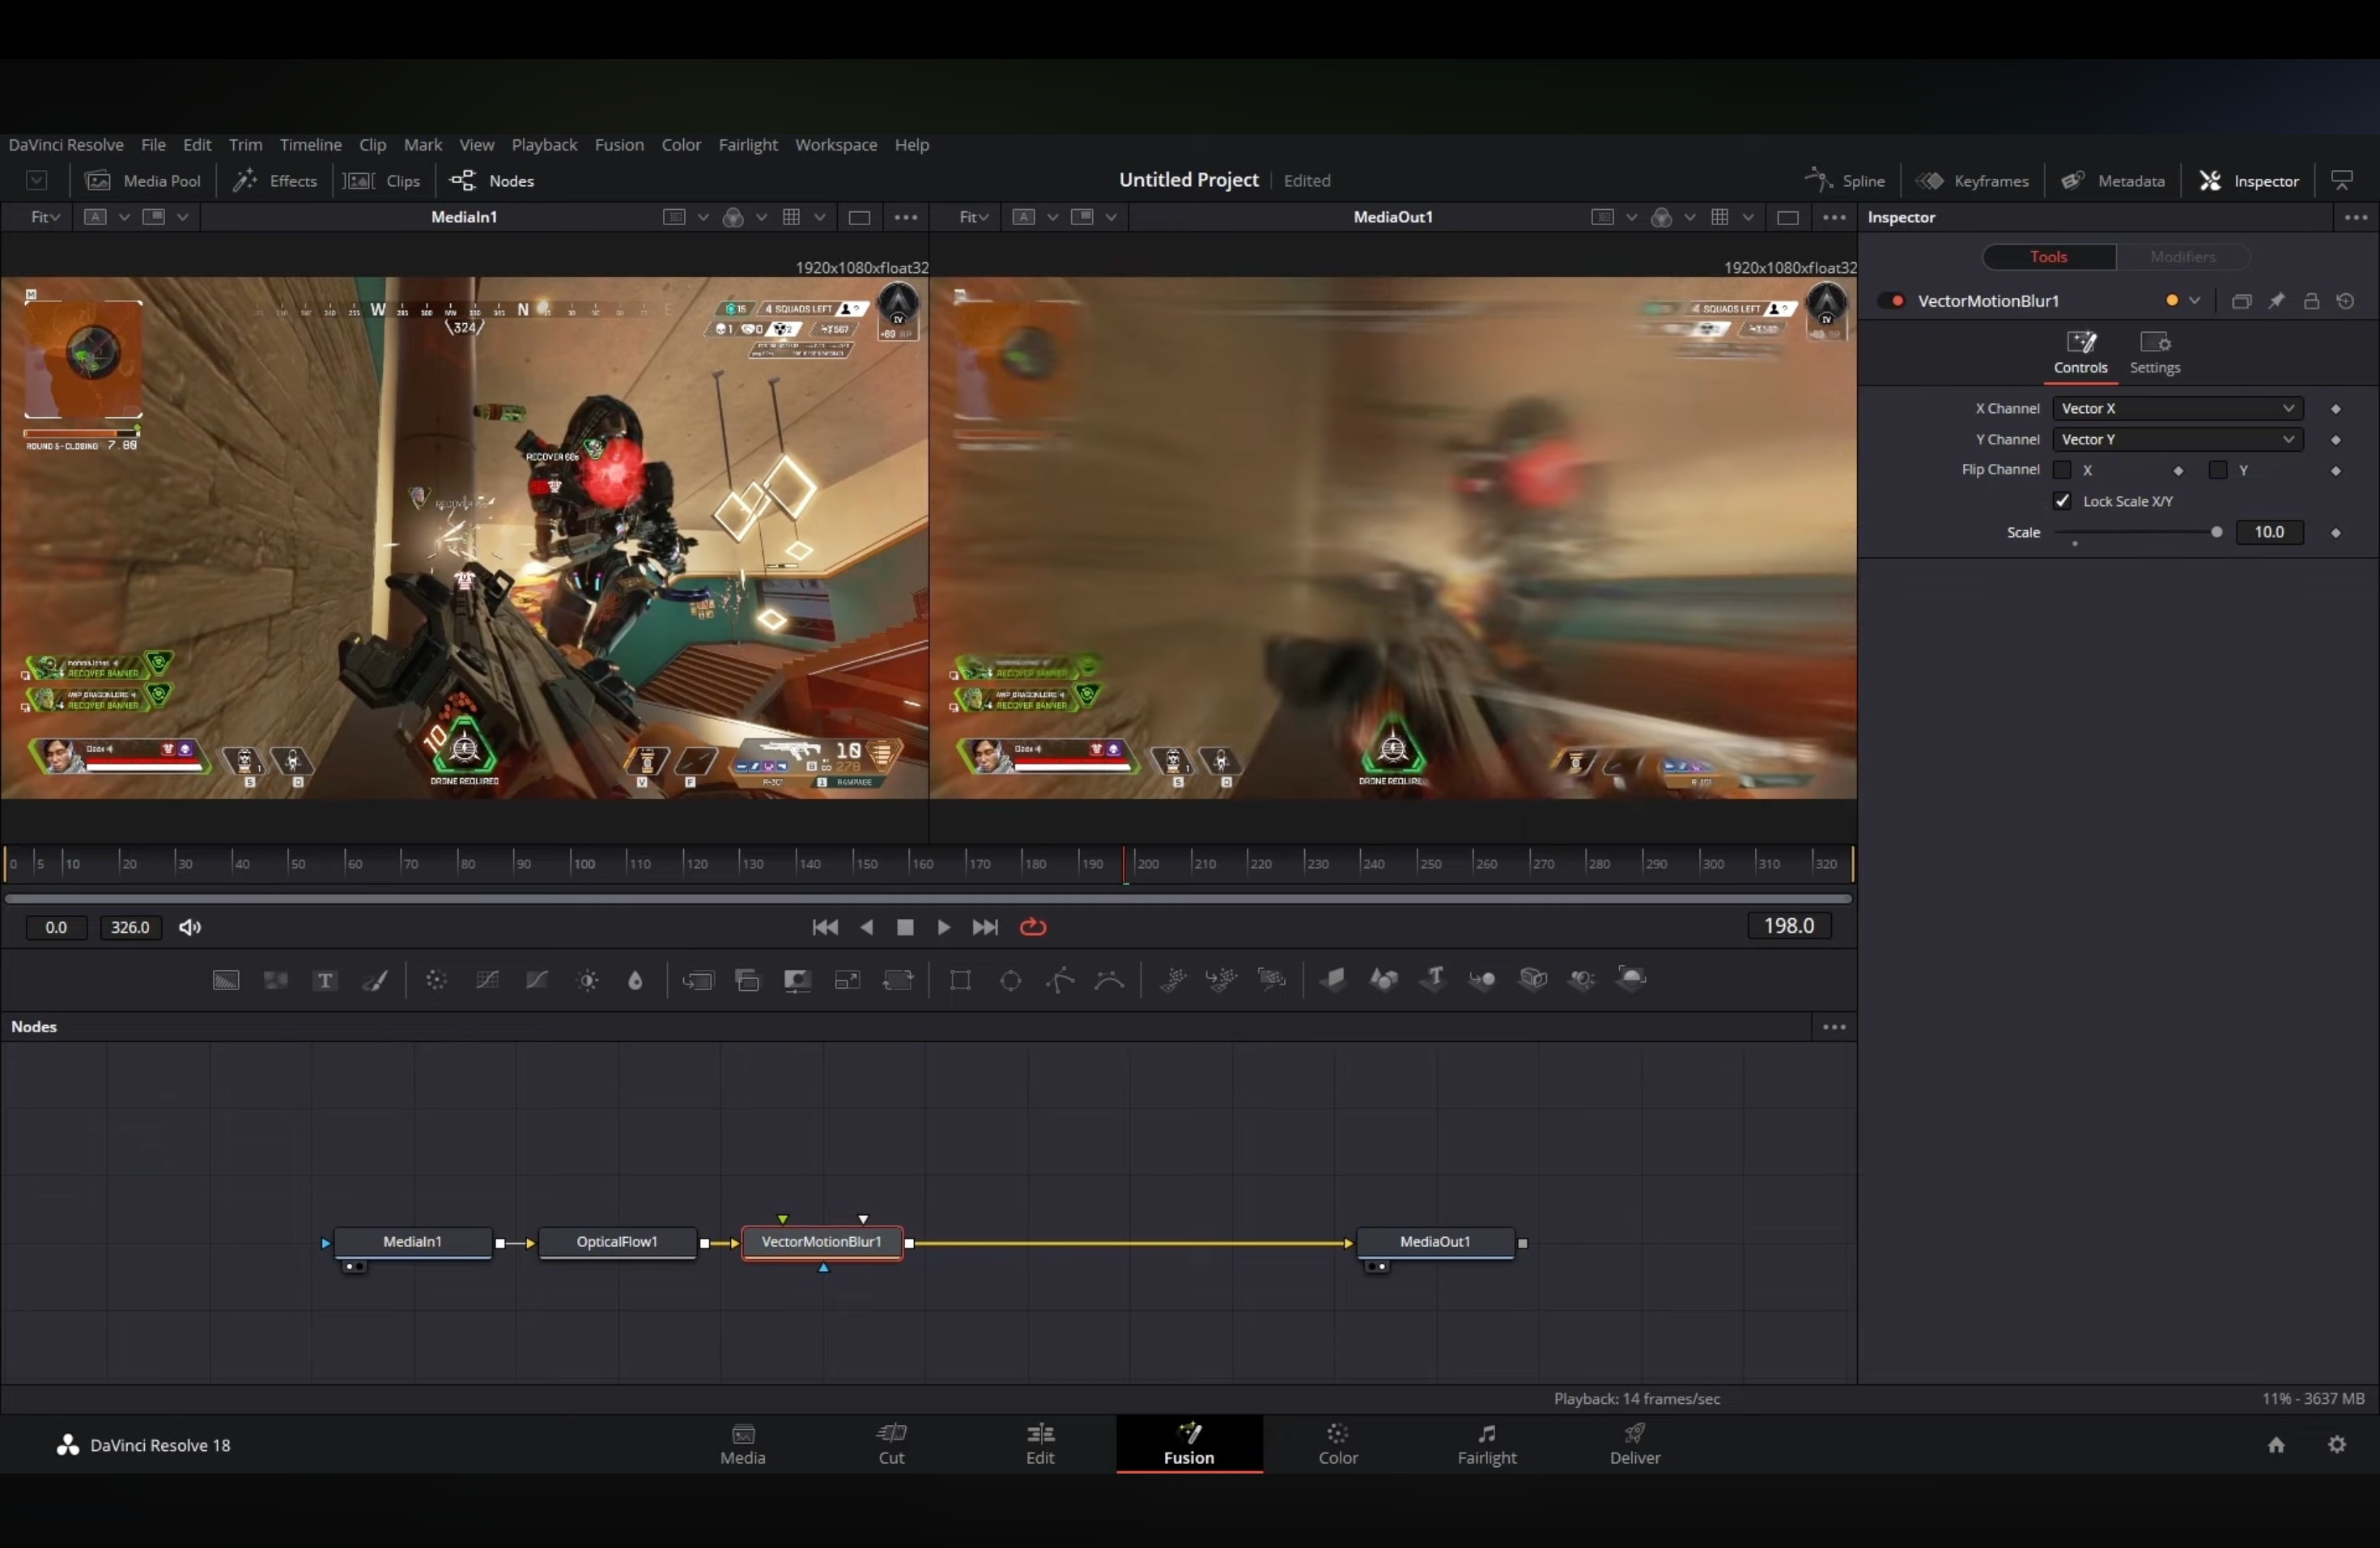Switch to the Color page tab
This screenshot has width=2380, height=1548.
1337,1444
